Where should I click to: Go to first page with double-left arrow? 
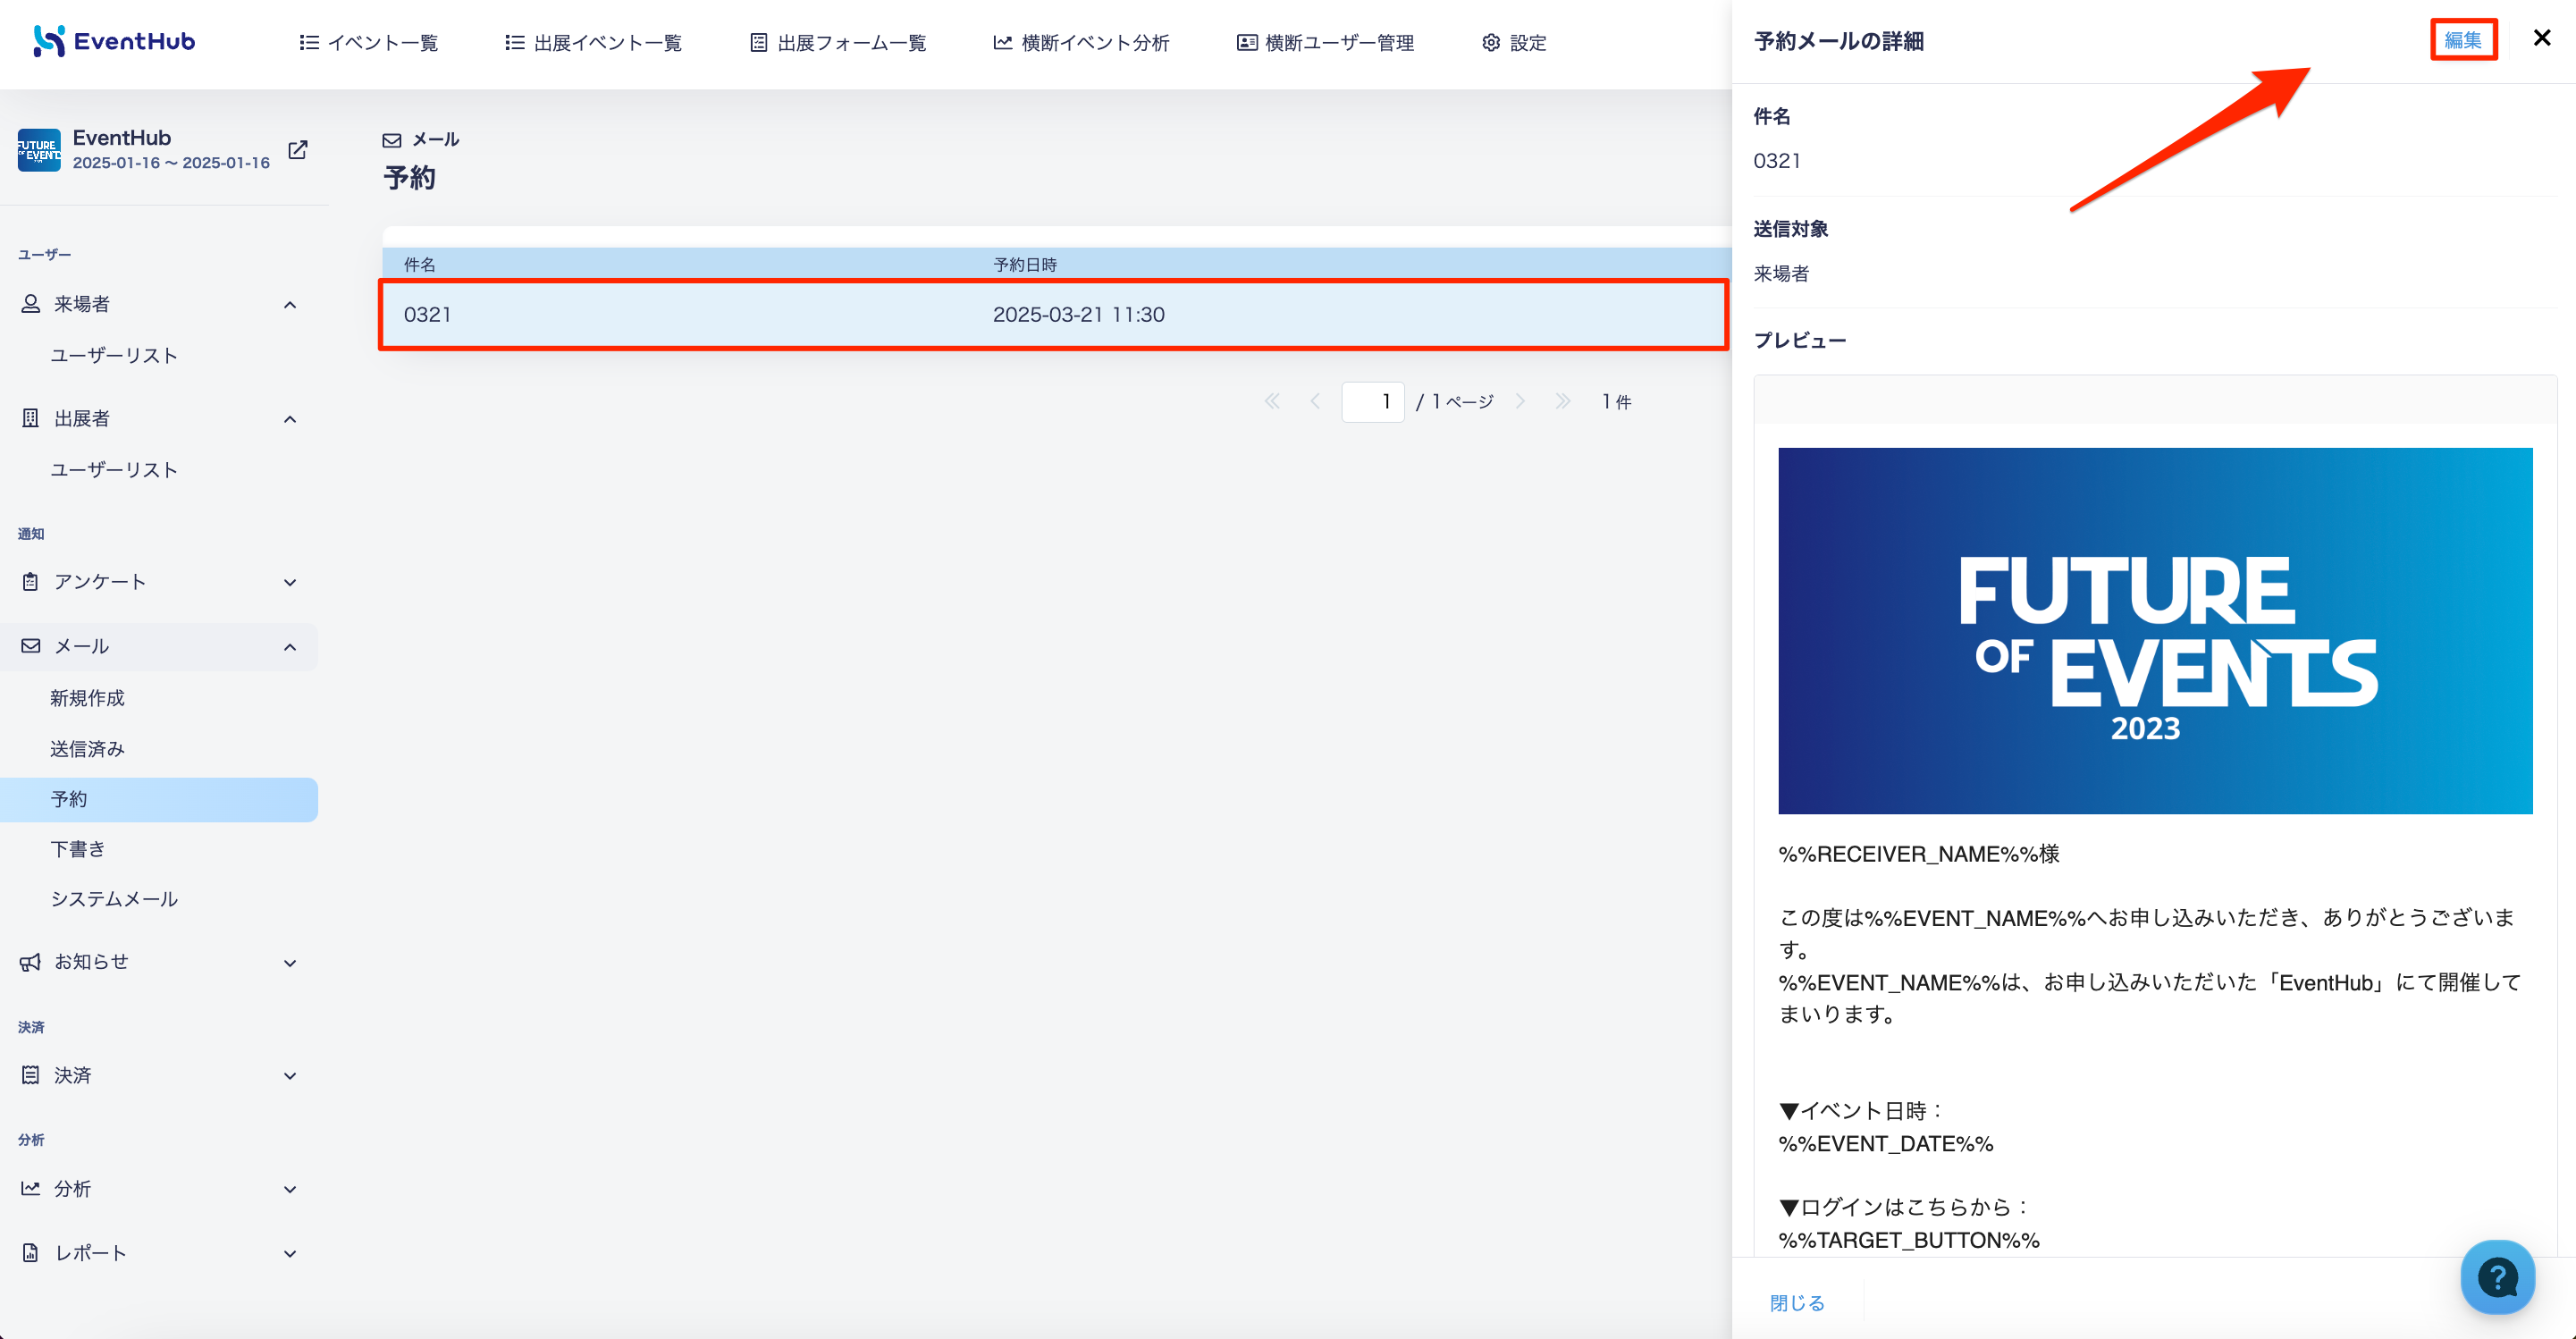1272,402
